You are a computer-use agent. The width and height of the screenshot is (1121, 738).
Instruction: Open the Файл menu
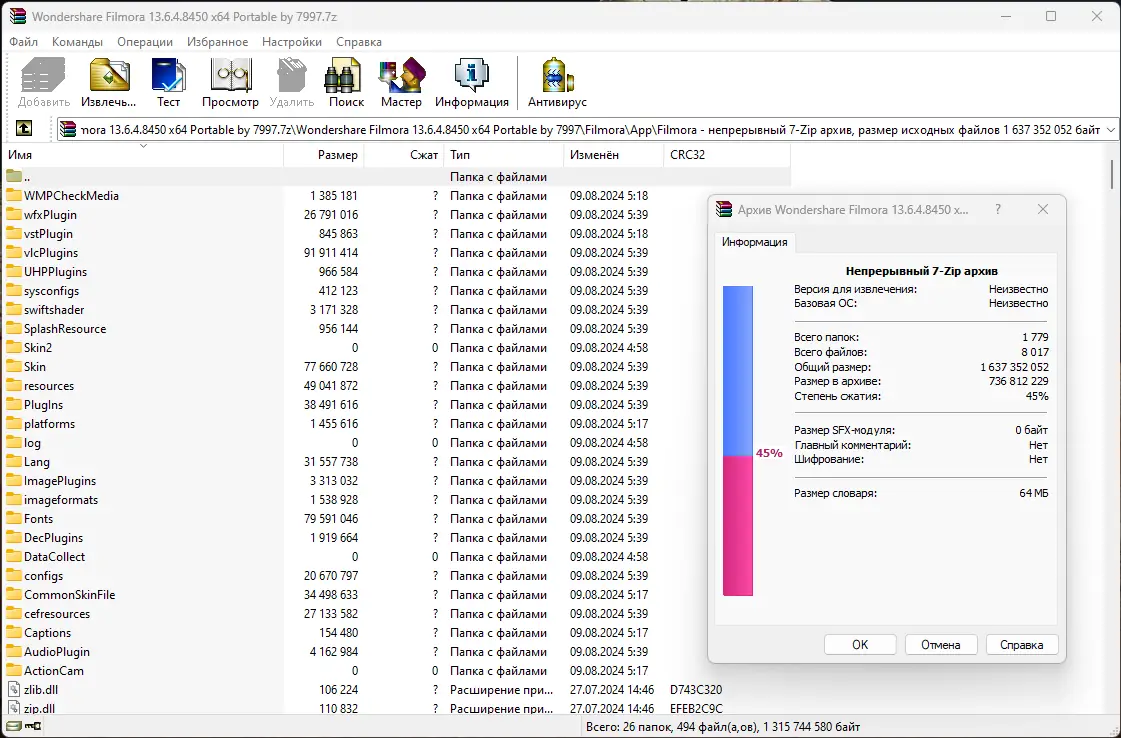(x=24, y=41)
